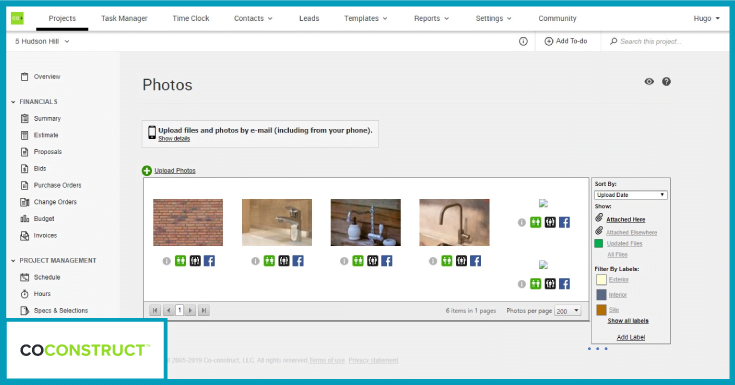Click the All Files filter link

pos(617,255)
